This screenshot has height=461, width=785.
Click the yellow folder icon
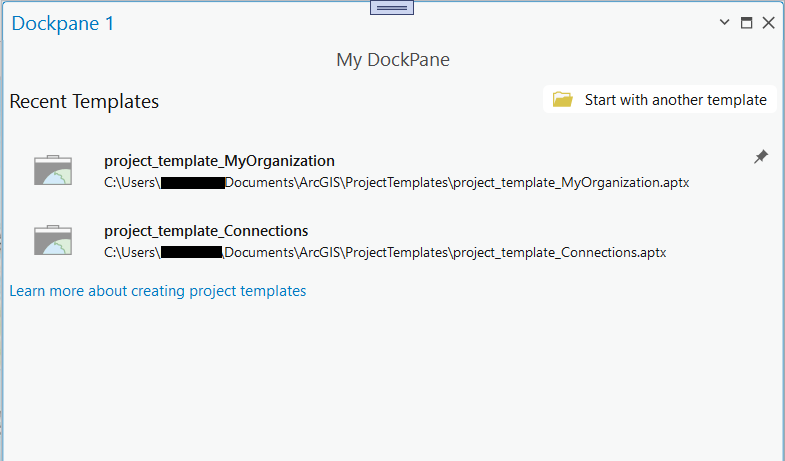coord(563,100)
